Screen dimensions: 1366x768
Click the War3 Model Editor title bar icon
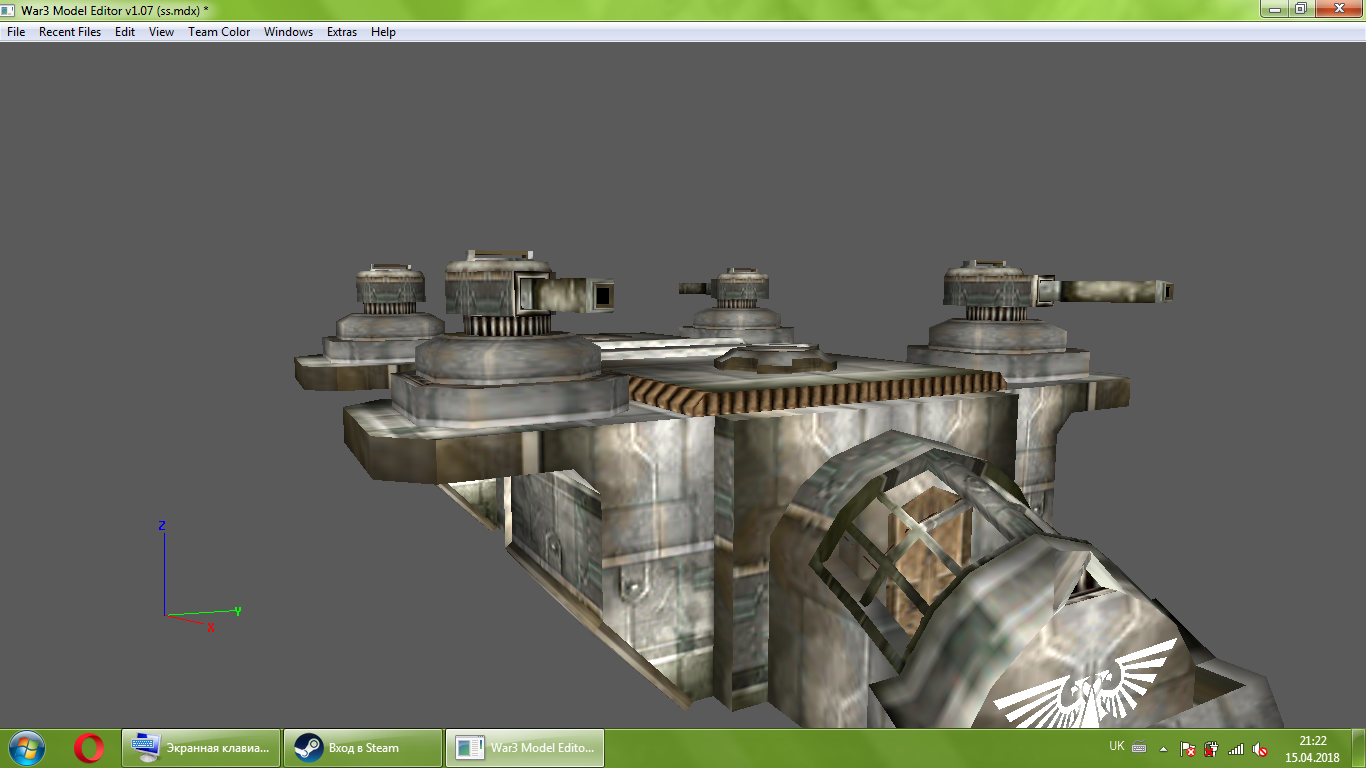9,10
